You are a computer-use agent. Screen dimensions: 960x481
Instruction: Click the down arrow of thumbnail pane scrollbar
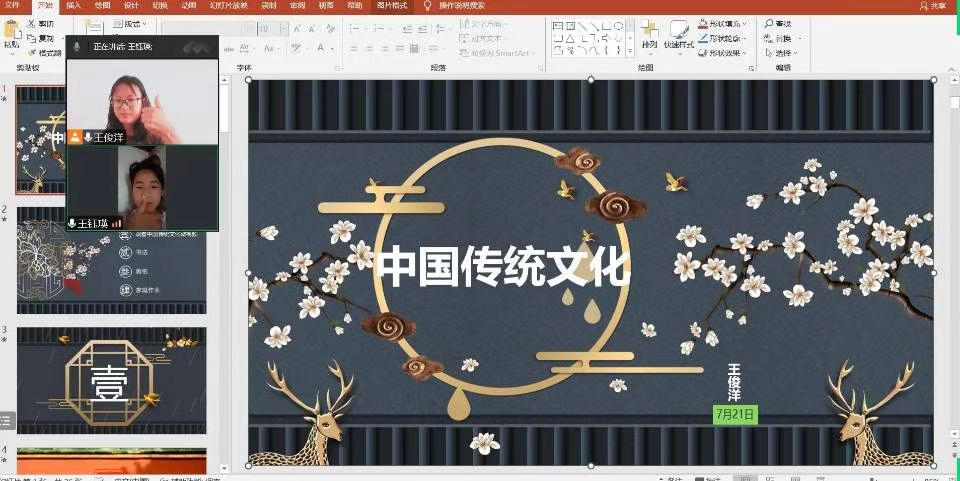[x=224, y=469]
